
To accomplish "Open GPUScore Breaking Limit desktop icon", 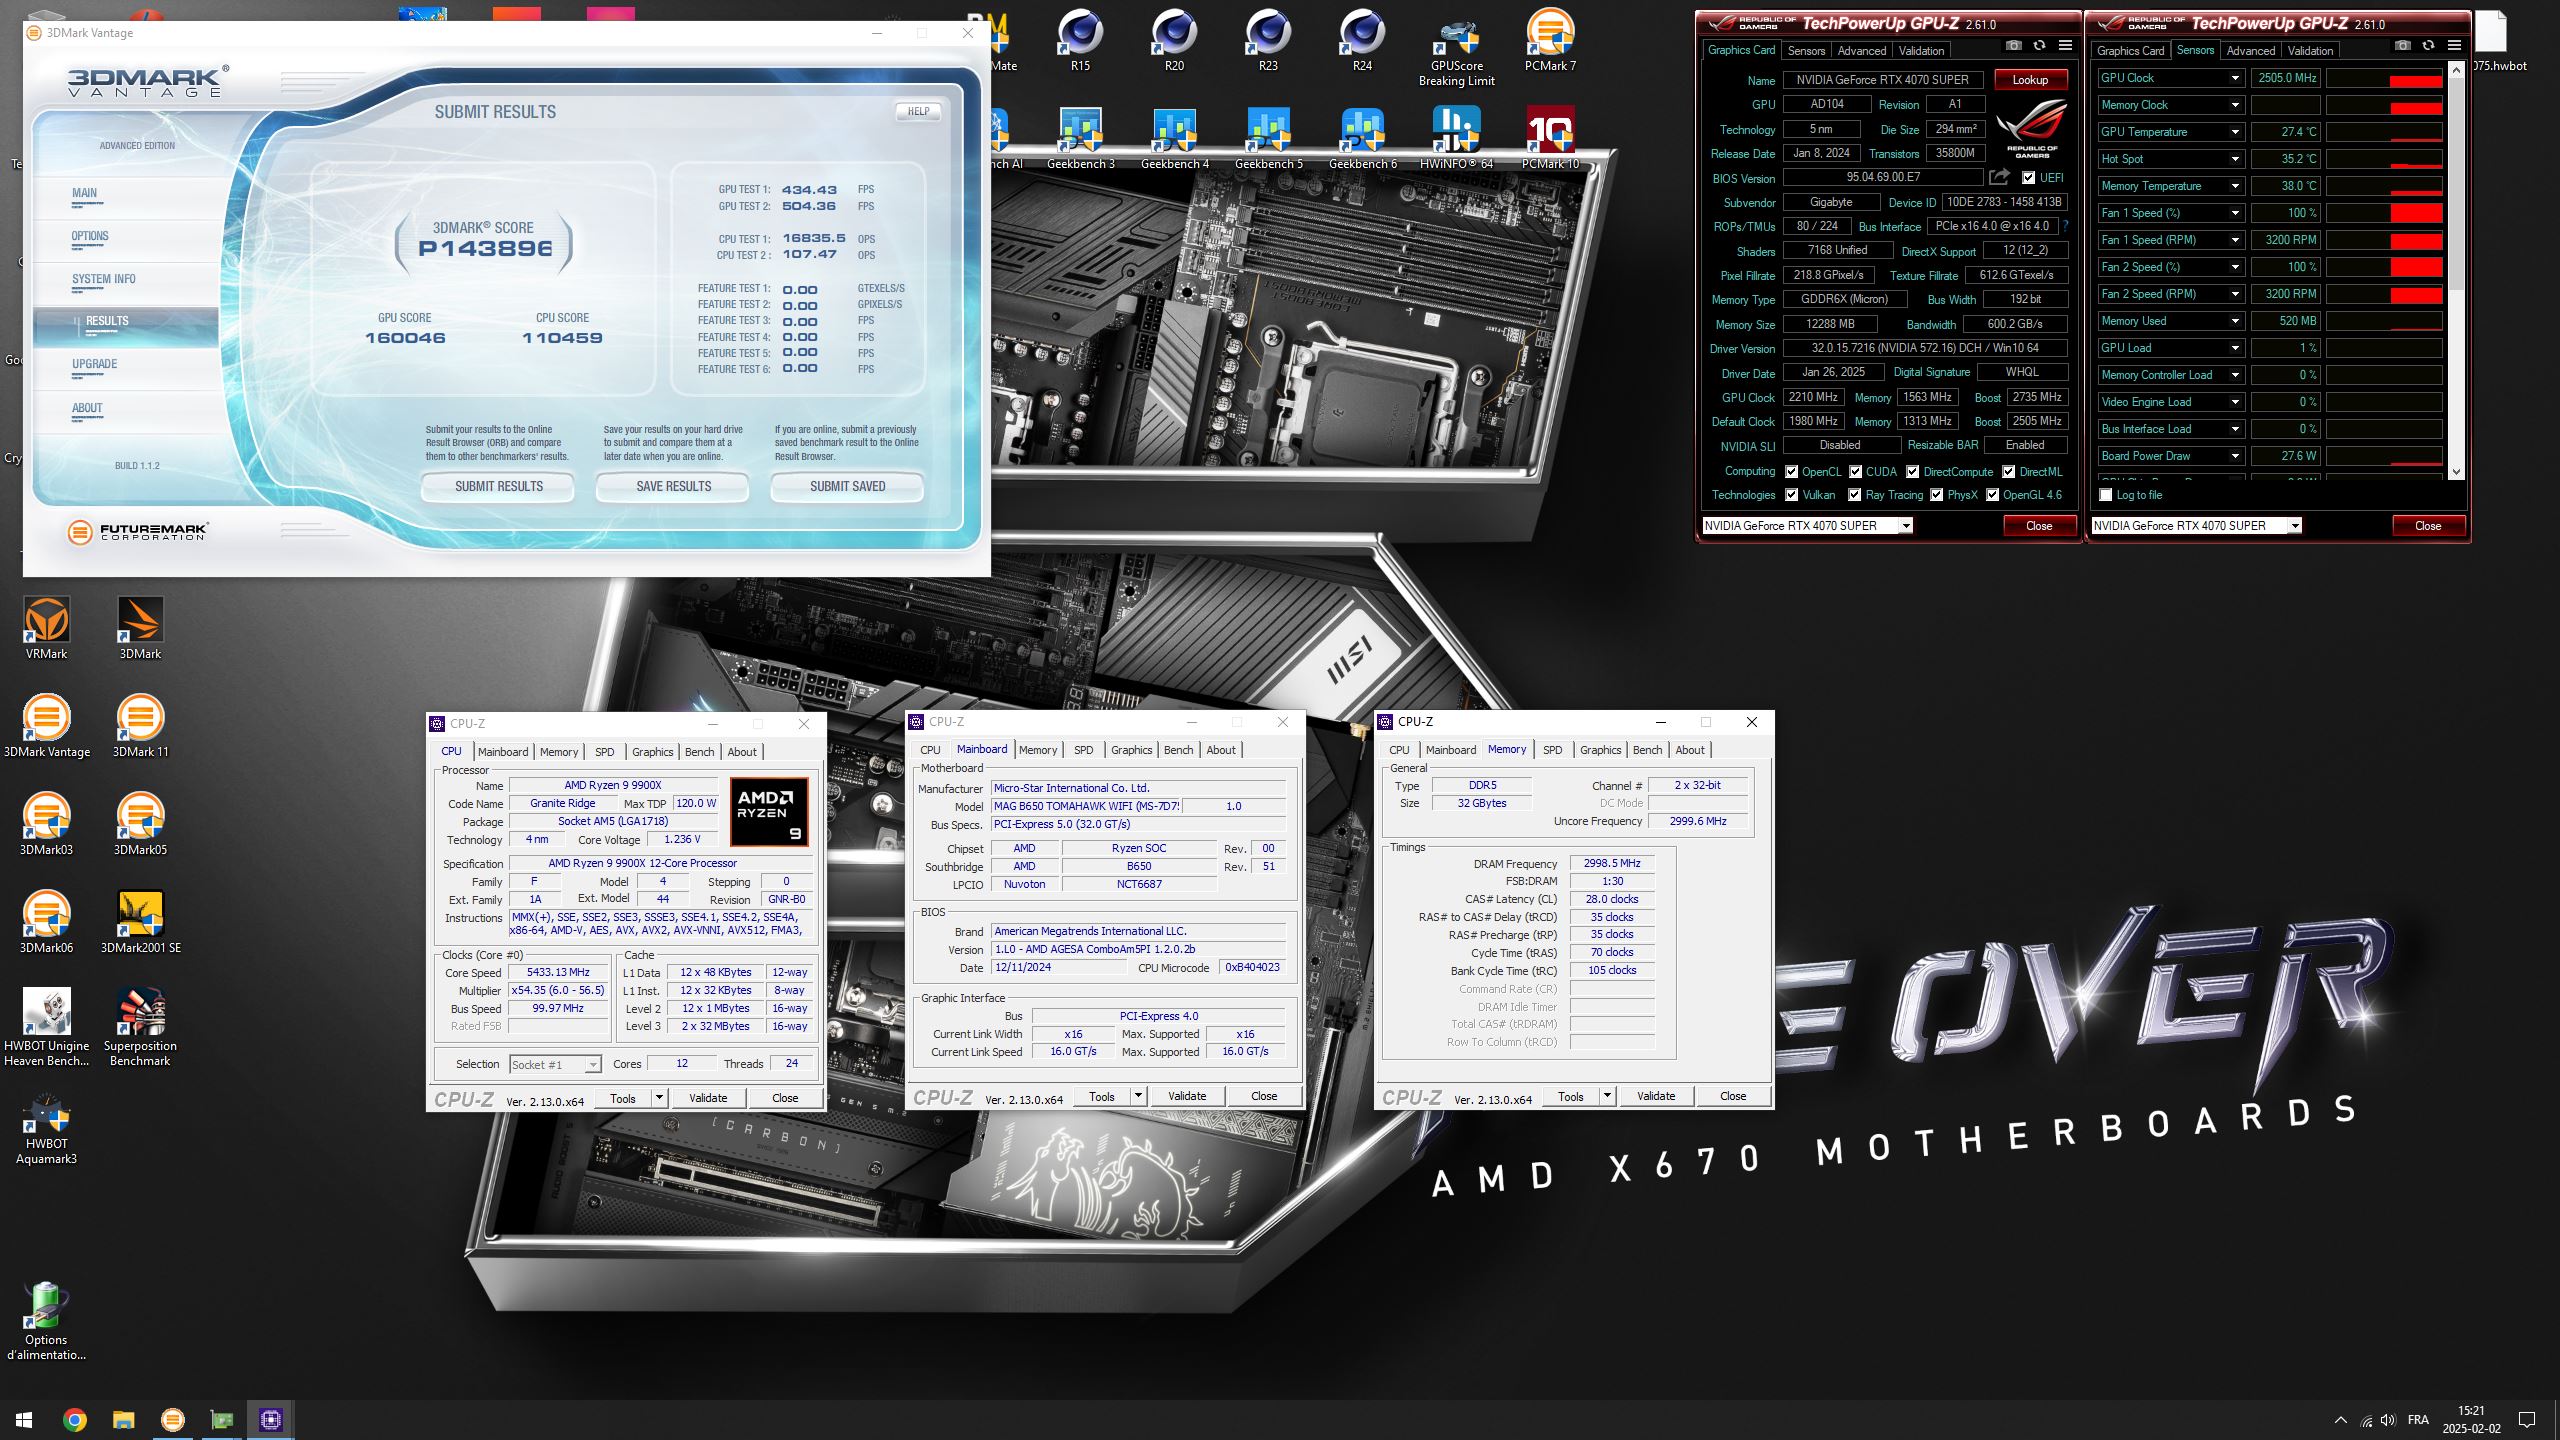I will (1456, 48).
